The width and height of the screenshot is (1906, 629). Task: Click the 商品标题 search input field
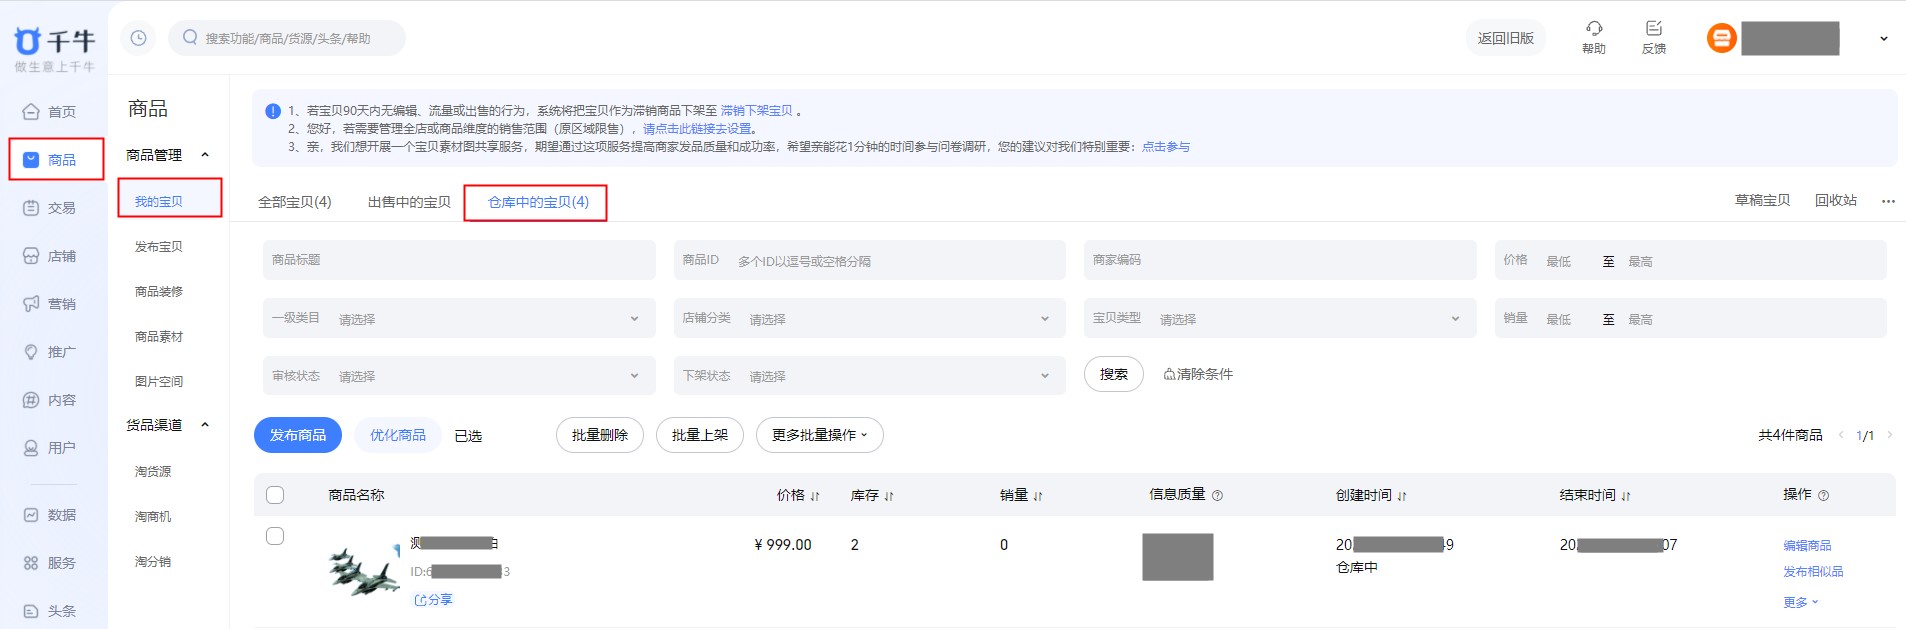coord(458,260)
